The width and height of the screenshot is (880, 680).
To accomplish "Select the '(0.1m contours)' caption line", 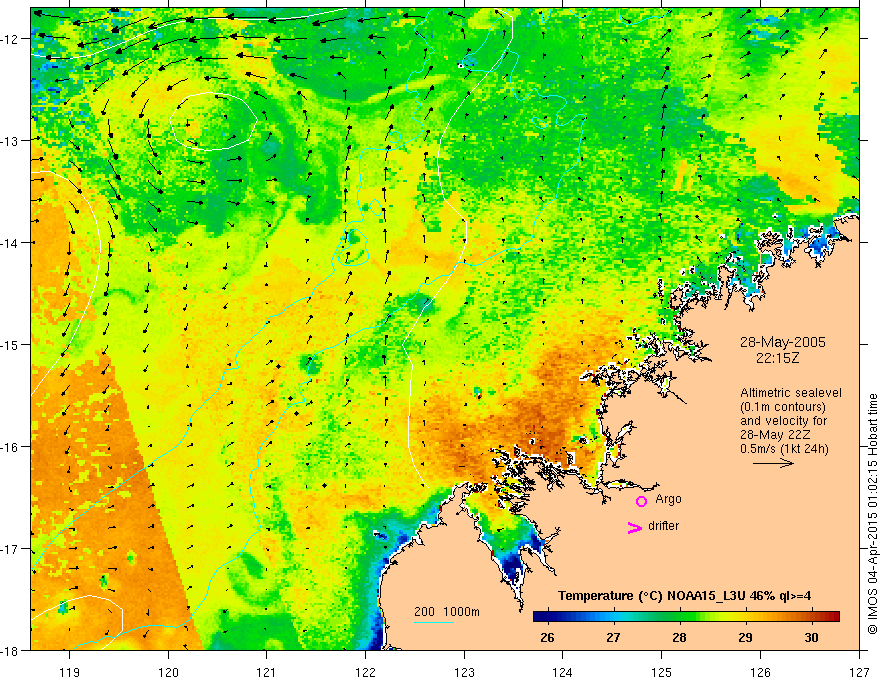I will pos(783,407).
